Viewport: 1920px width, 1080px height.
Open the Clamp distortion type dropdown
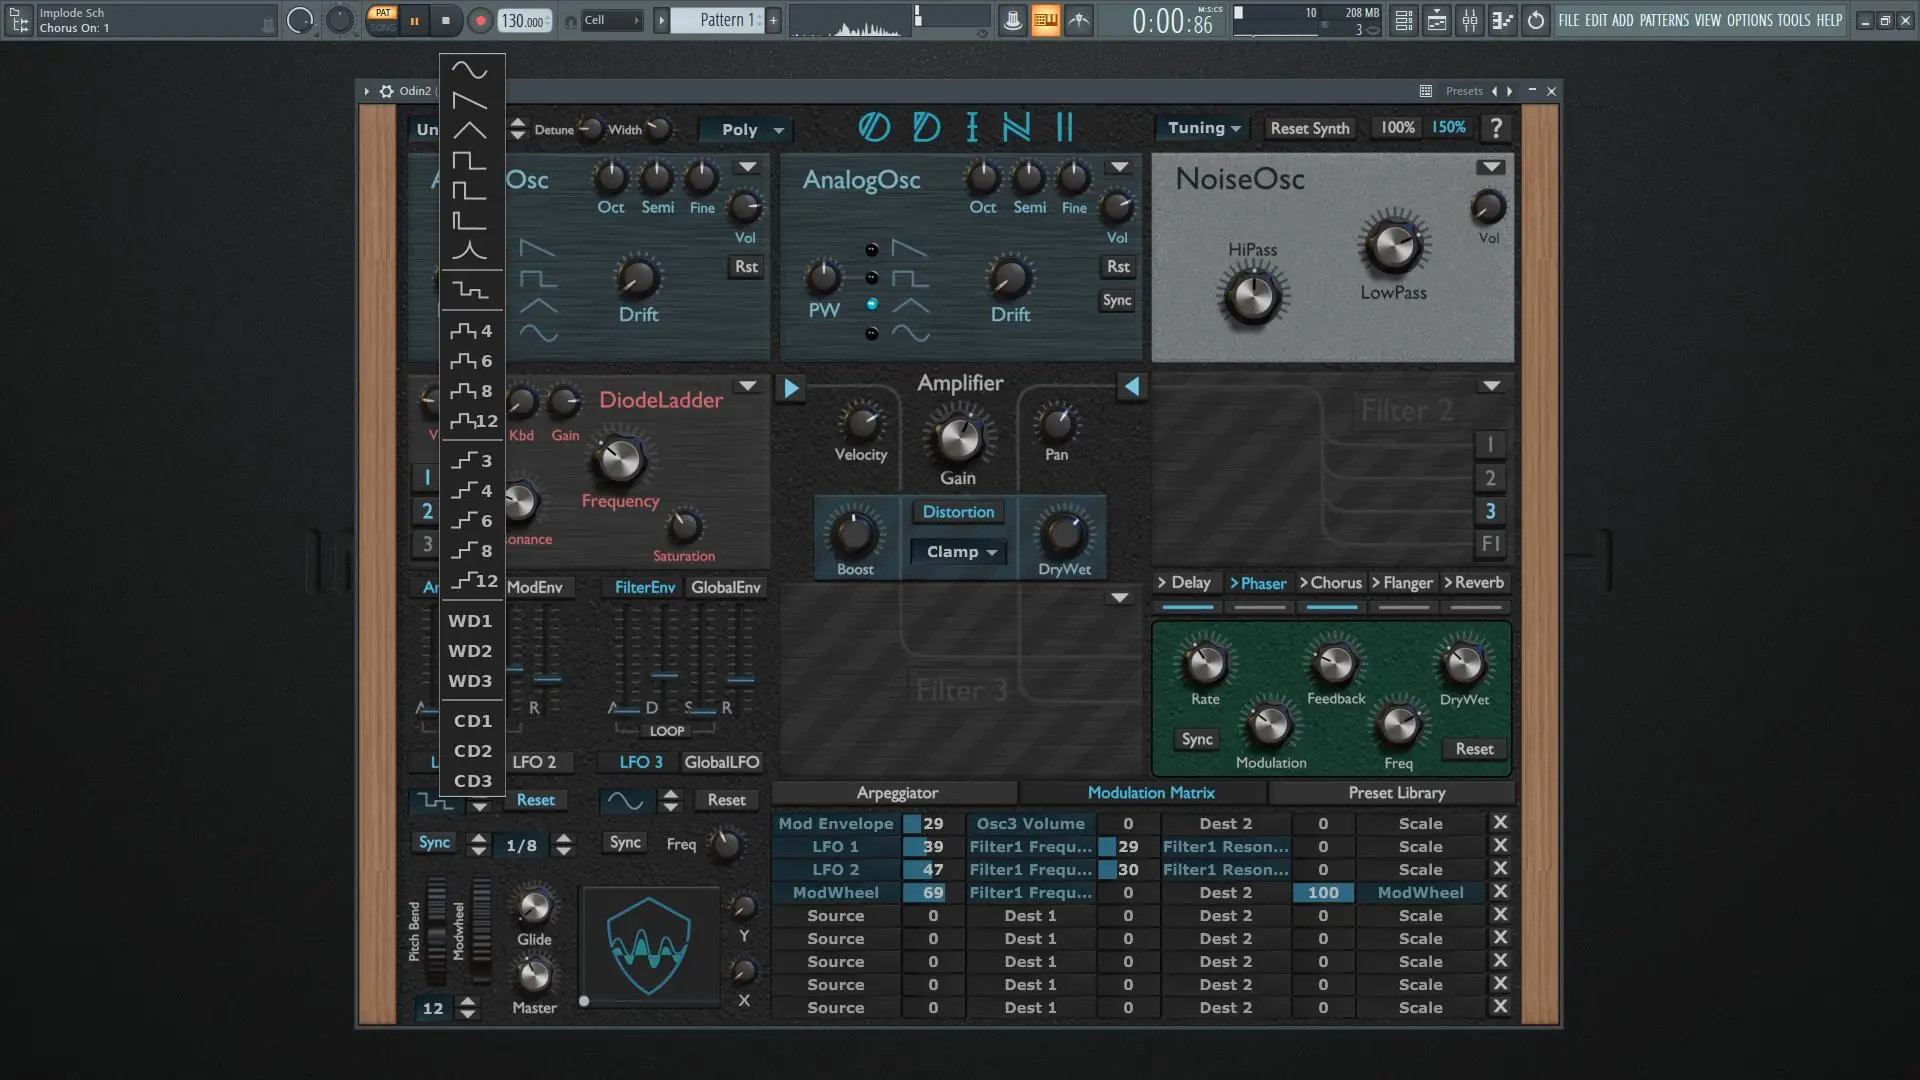[960, 552]
